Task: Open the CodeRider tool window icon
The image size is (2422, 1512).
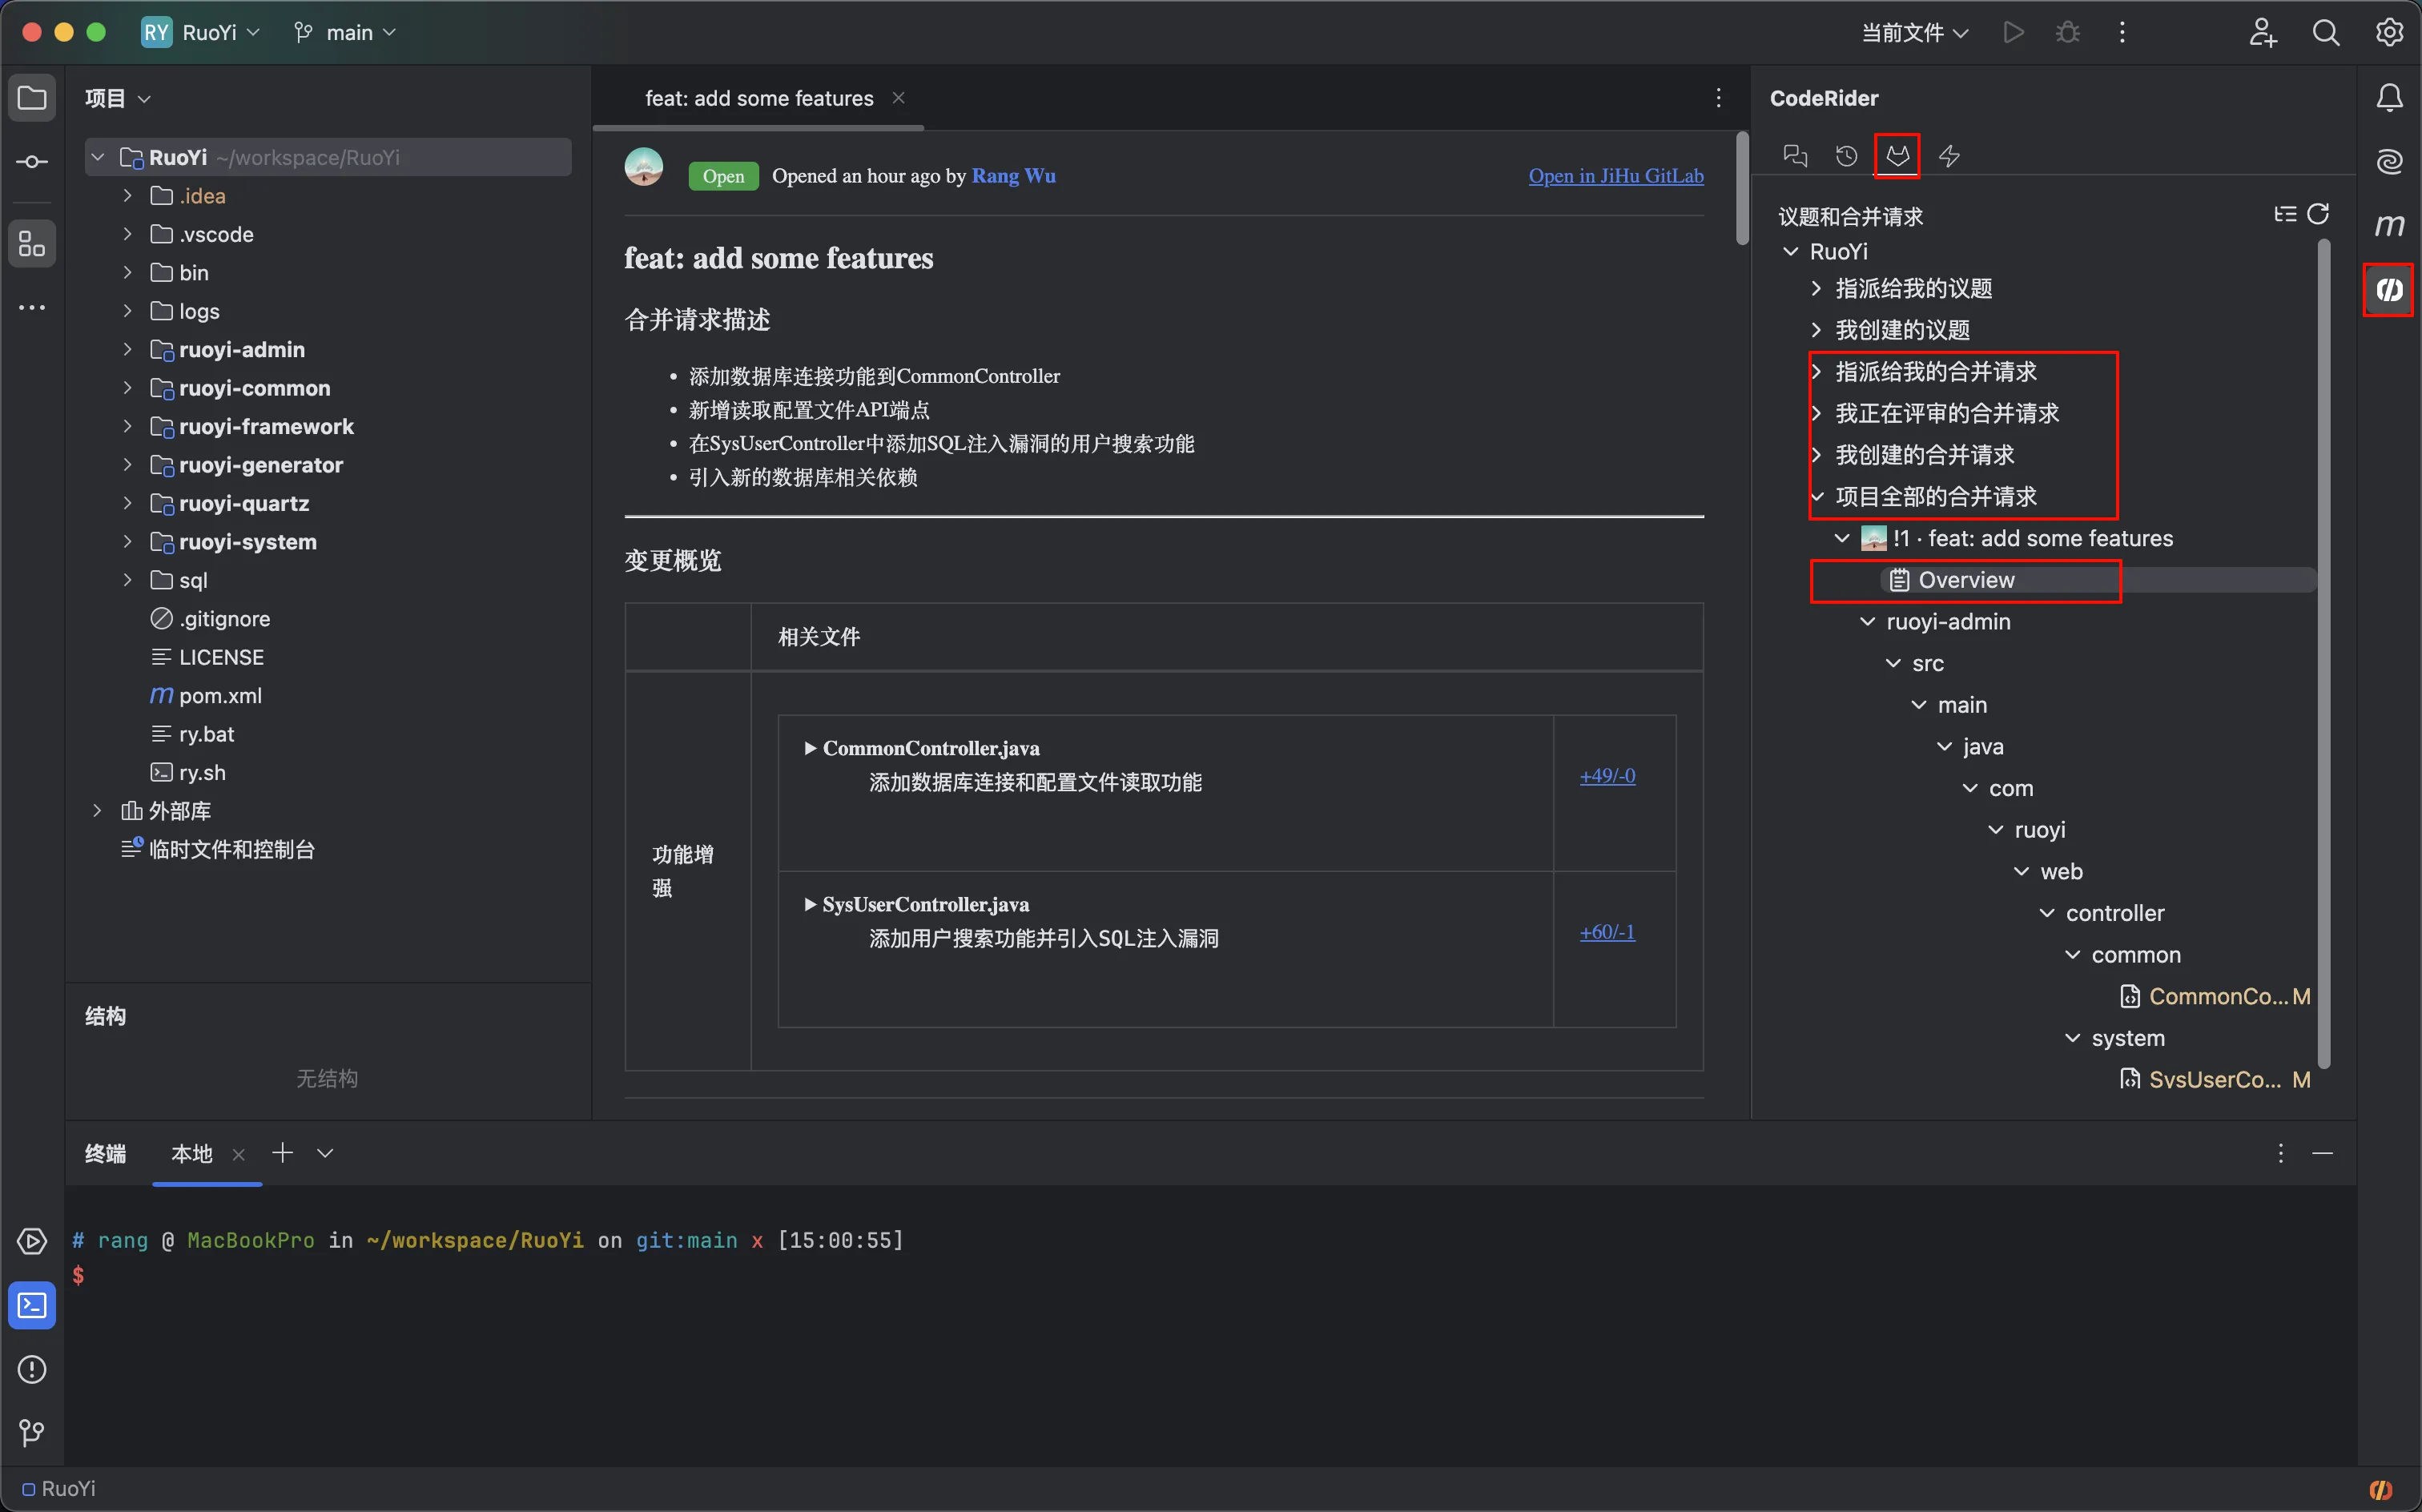Action: click(2388, 290)
